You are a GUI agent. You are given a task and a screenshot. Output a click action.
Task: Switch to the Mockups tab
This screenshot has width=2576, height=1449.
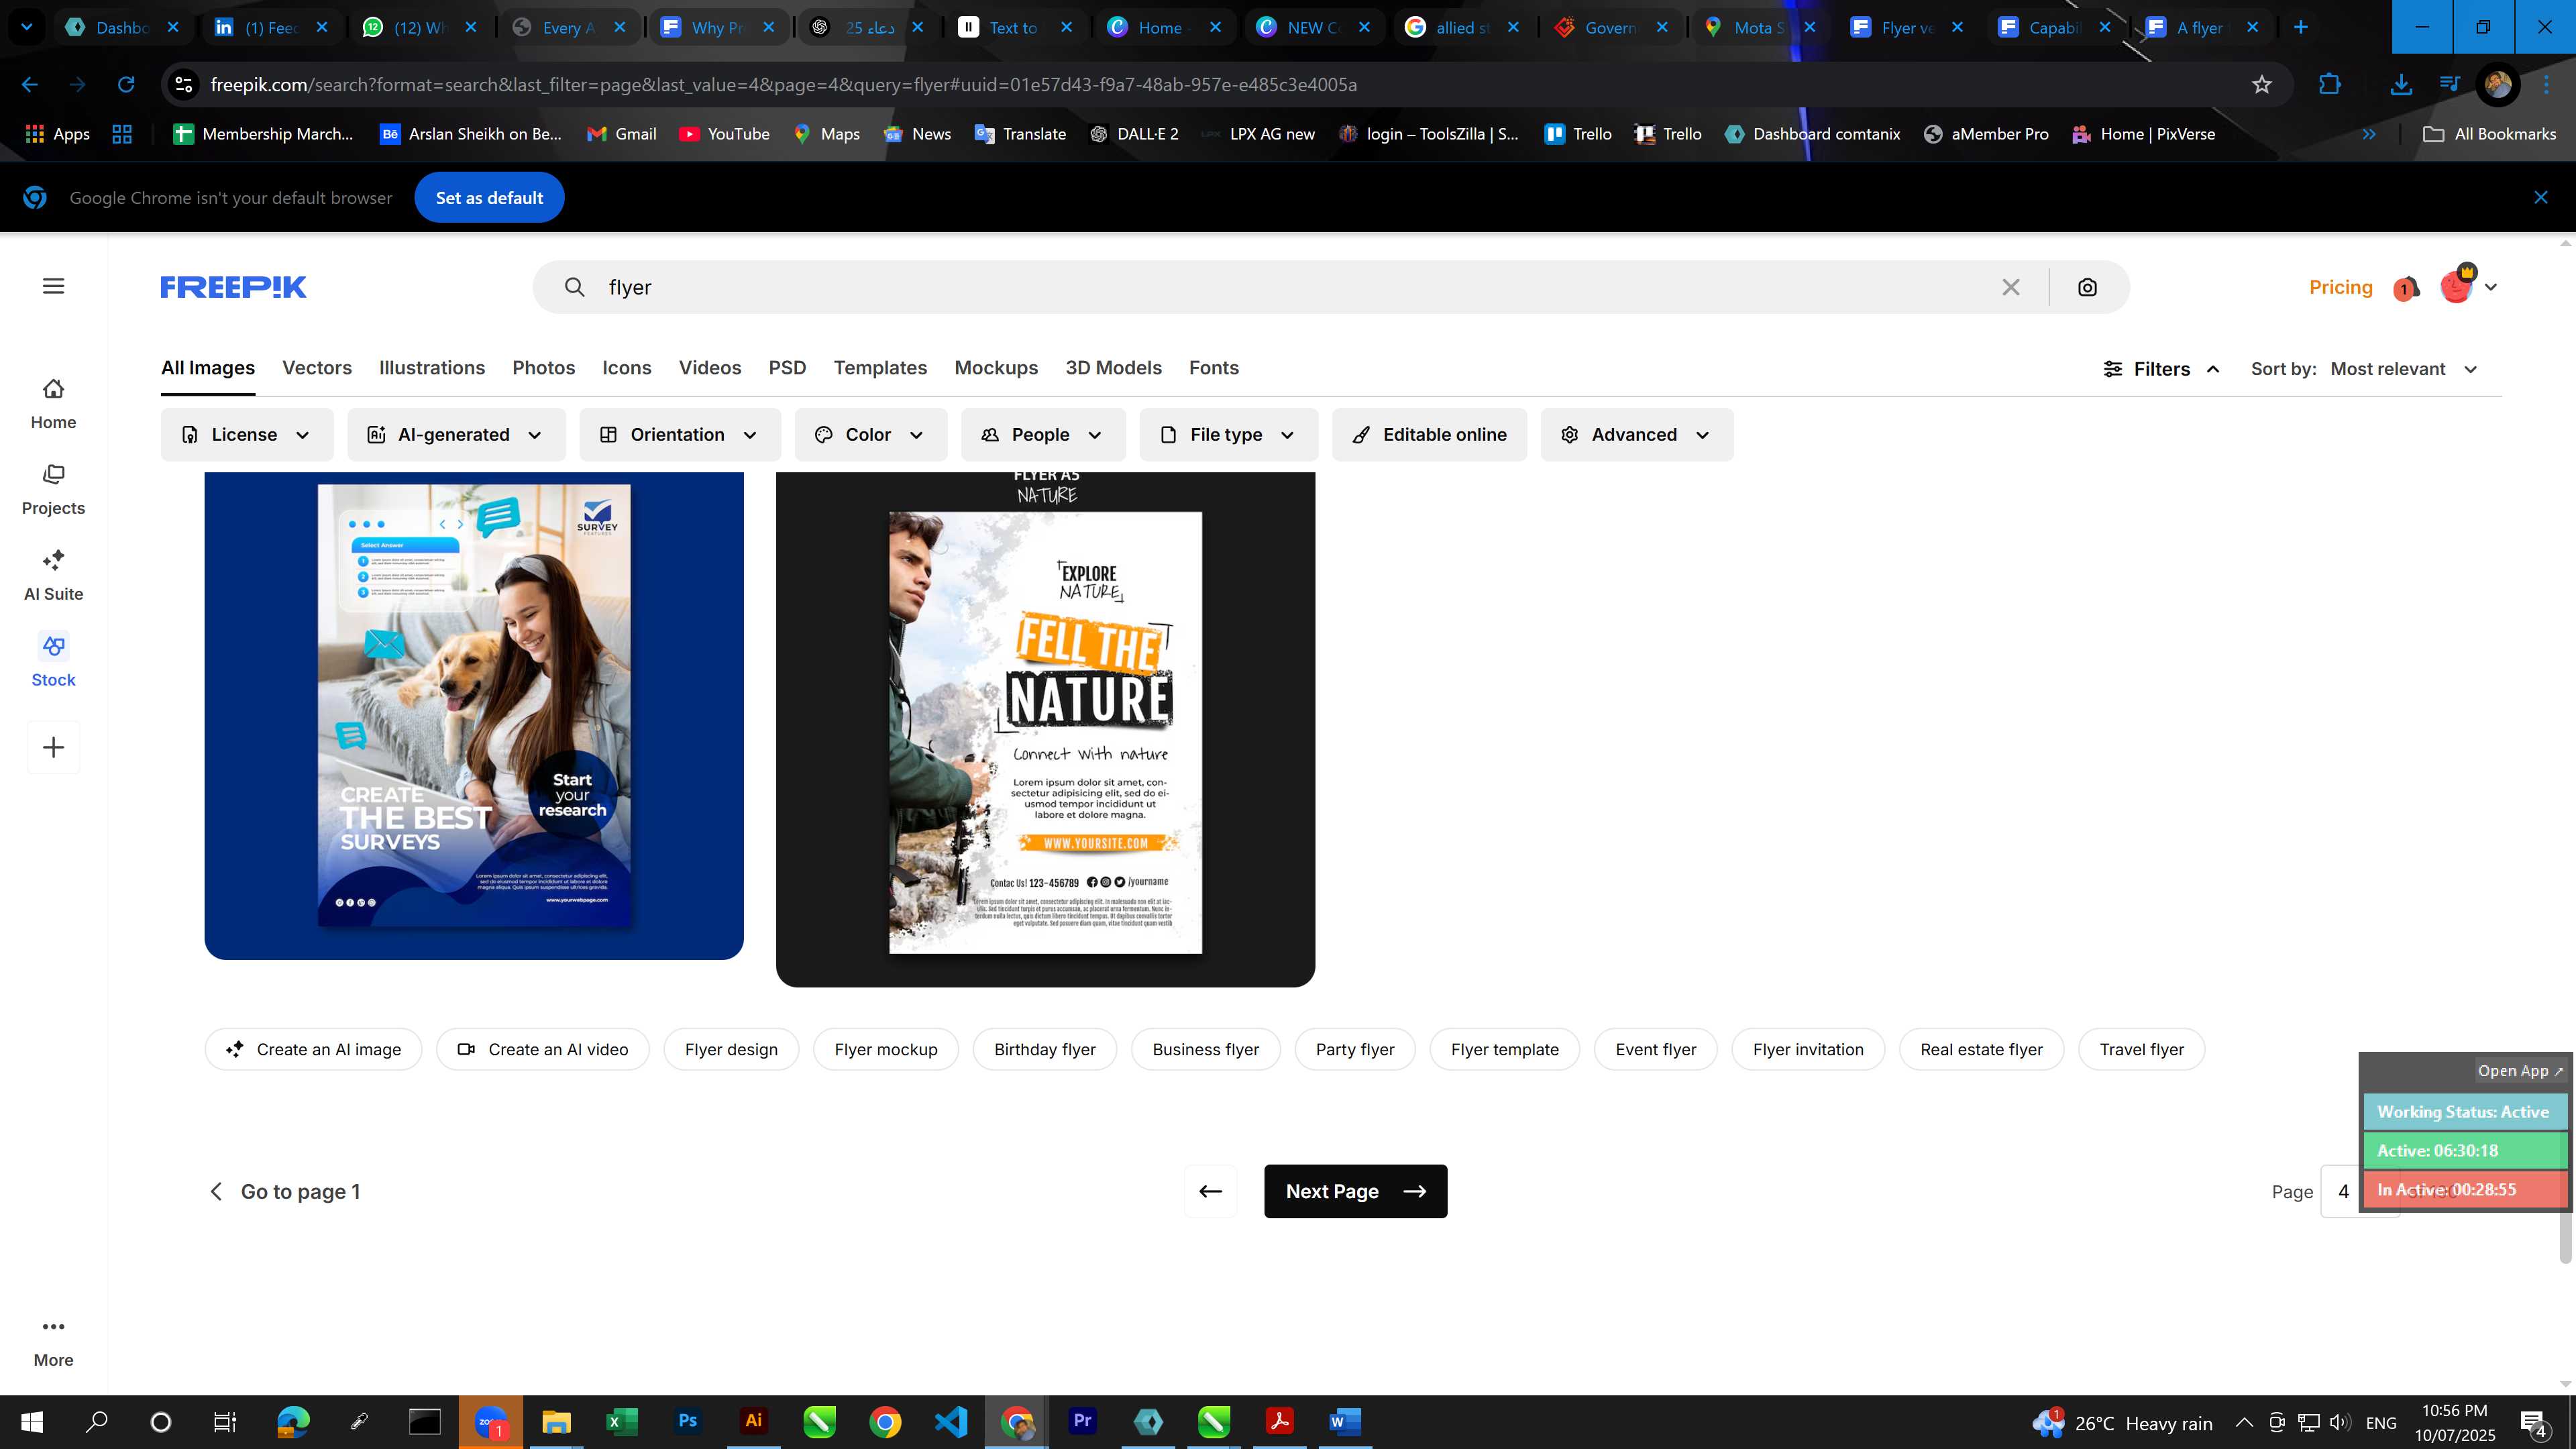pos(996,368)
